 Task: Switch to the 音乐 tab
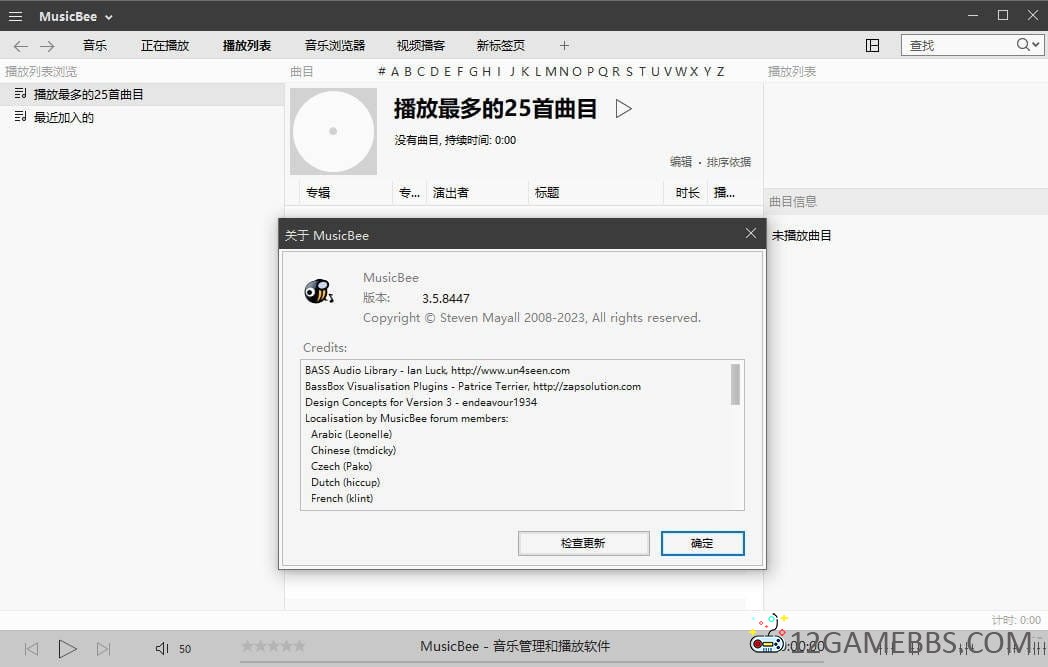(95, 45)
